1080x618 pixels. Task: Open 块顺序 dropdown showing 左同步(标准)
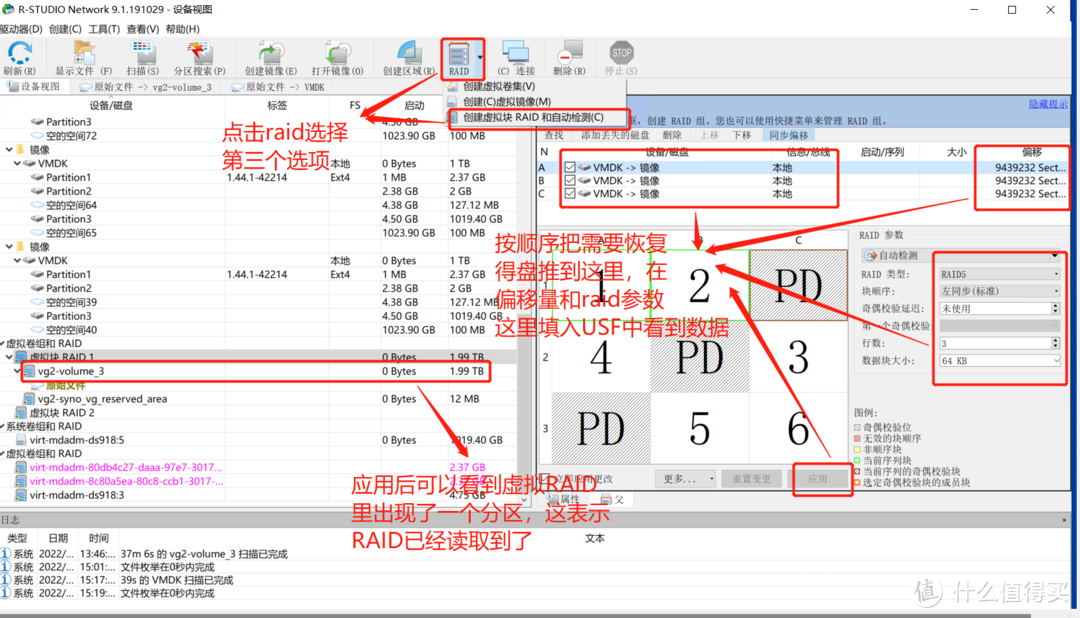point(999,291)
